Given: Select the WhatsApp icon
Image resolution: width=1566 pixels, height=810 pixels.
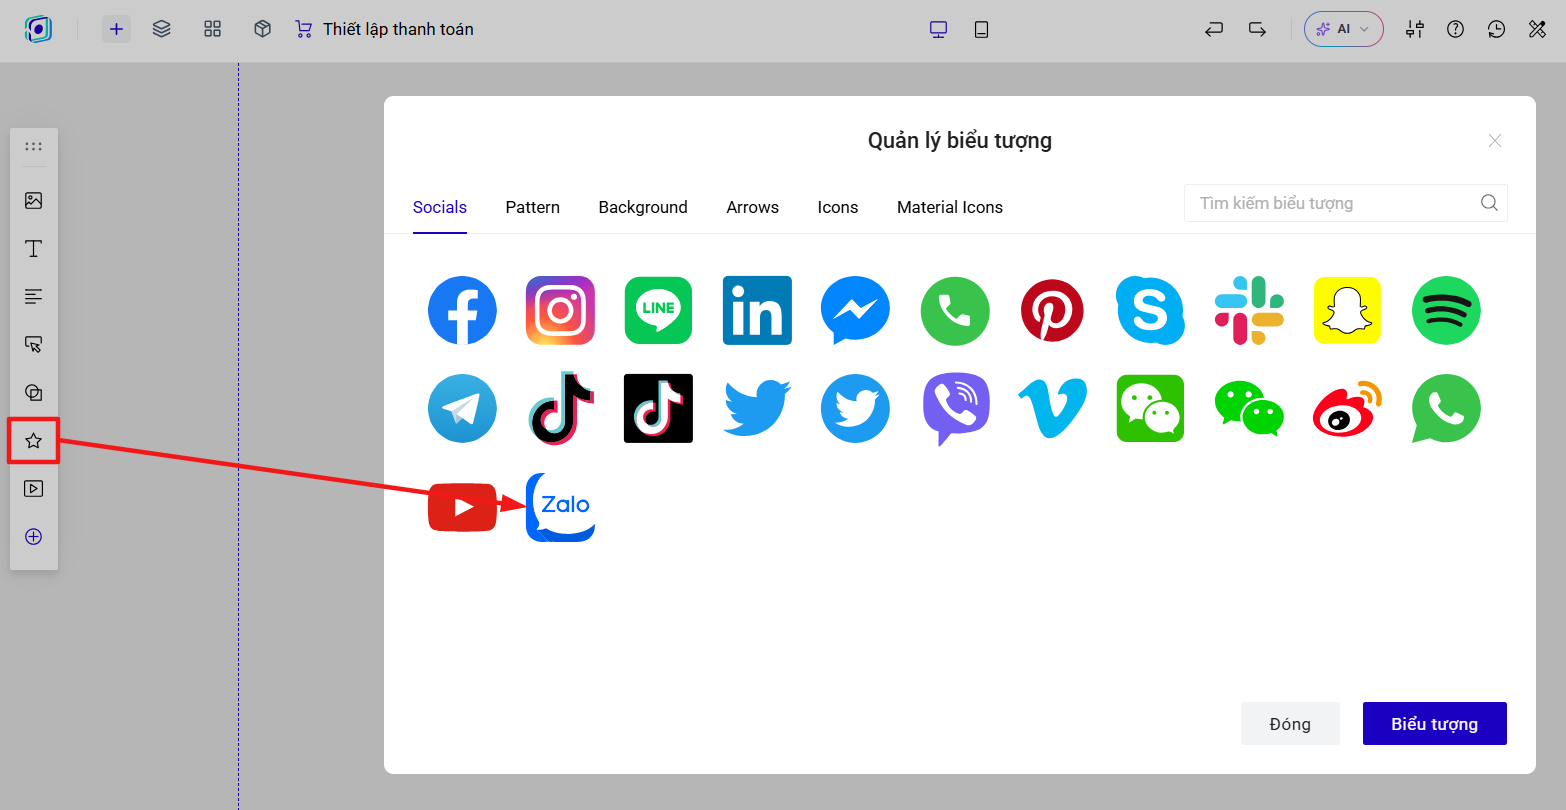Looking at the screenshot, I should pyautogui.click(x=1446, y=408).
